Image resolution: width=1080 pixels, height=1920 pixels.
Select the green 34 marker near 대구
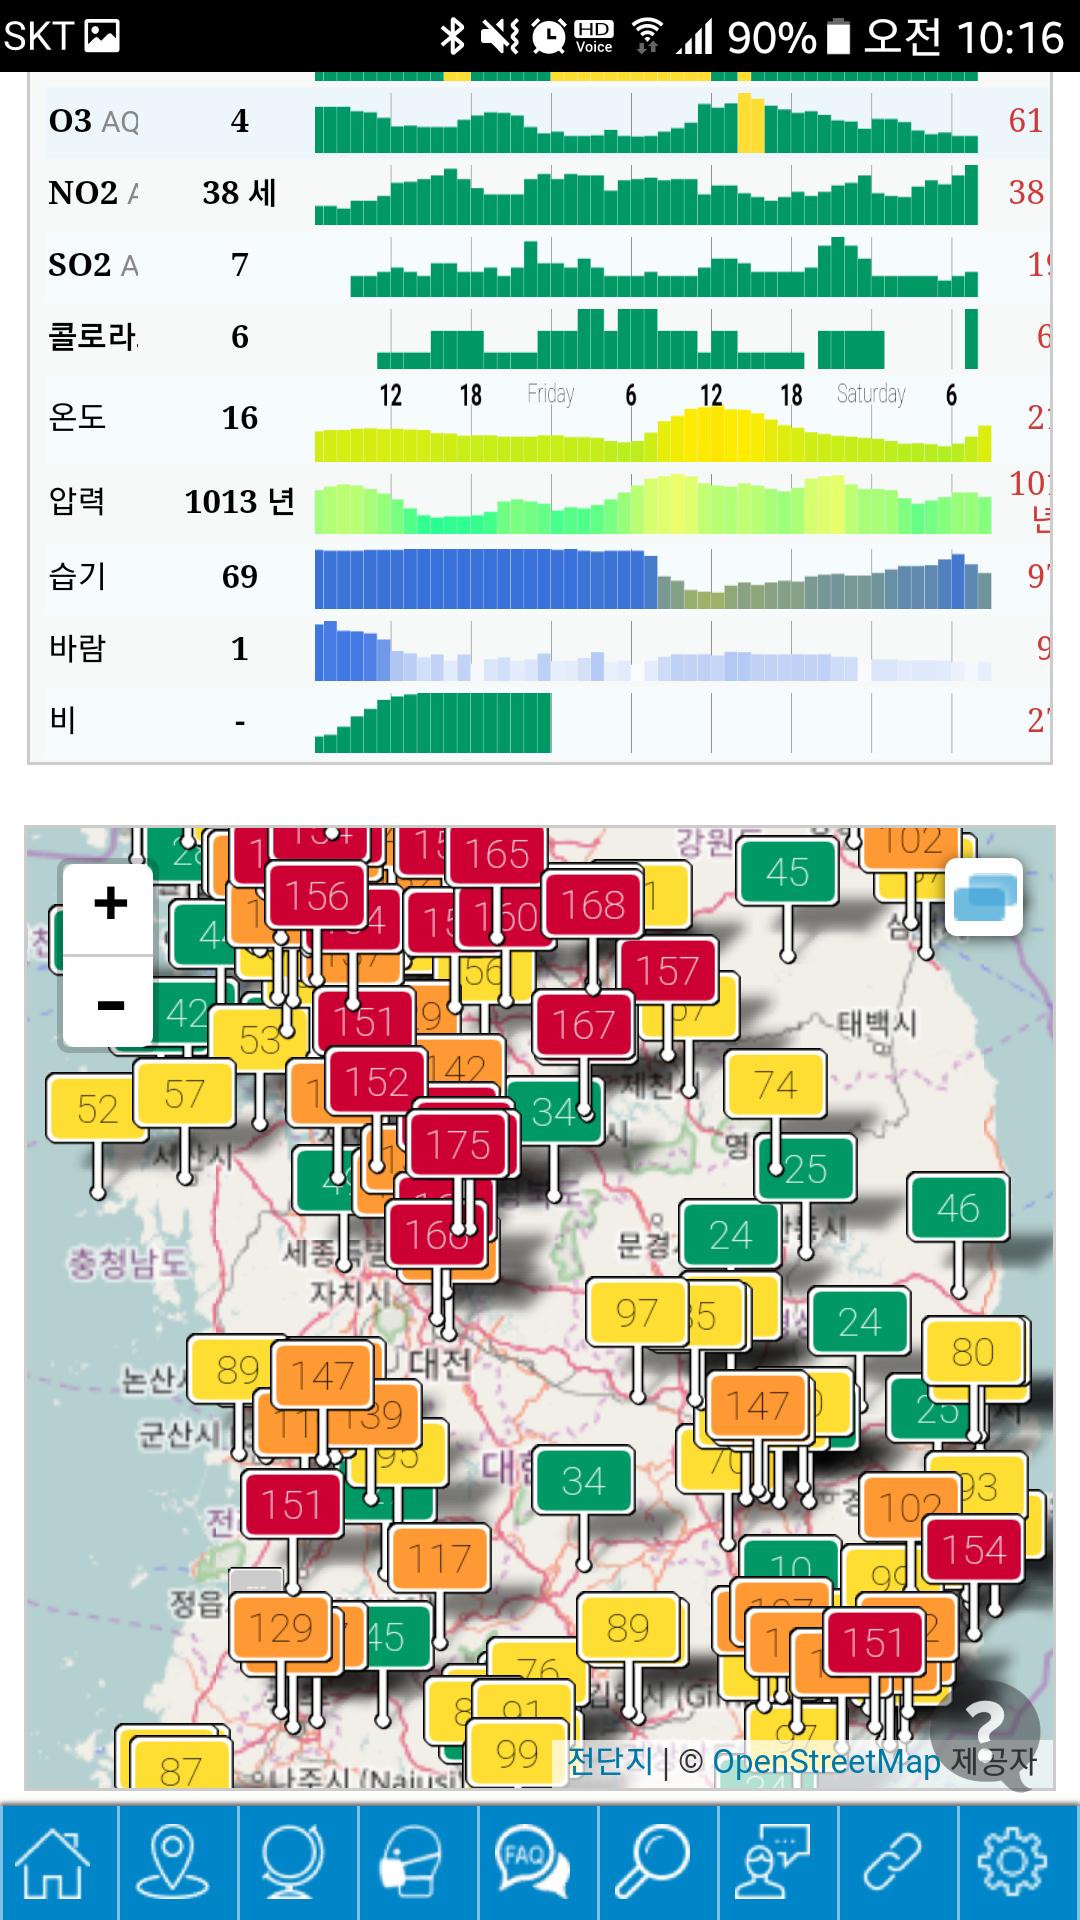tap(583, 1481)
